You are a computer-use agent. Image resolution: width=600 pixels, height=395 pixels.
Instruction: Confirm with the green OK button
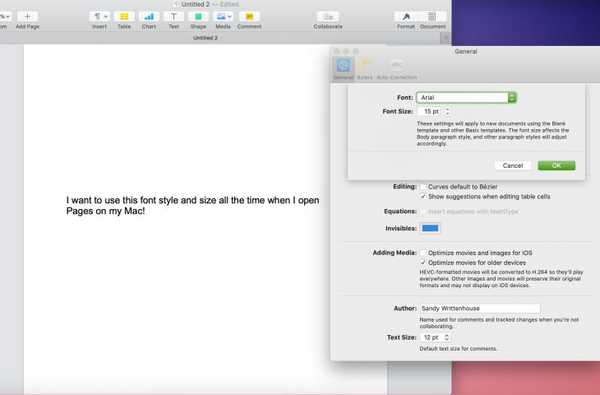pos(556,165)
